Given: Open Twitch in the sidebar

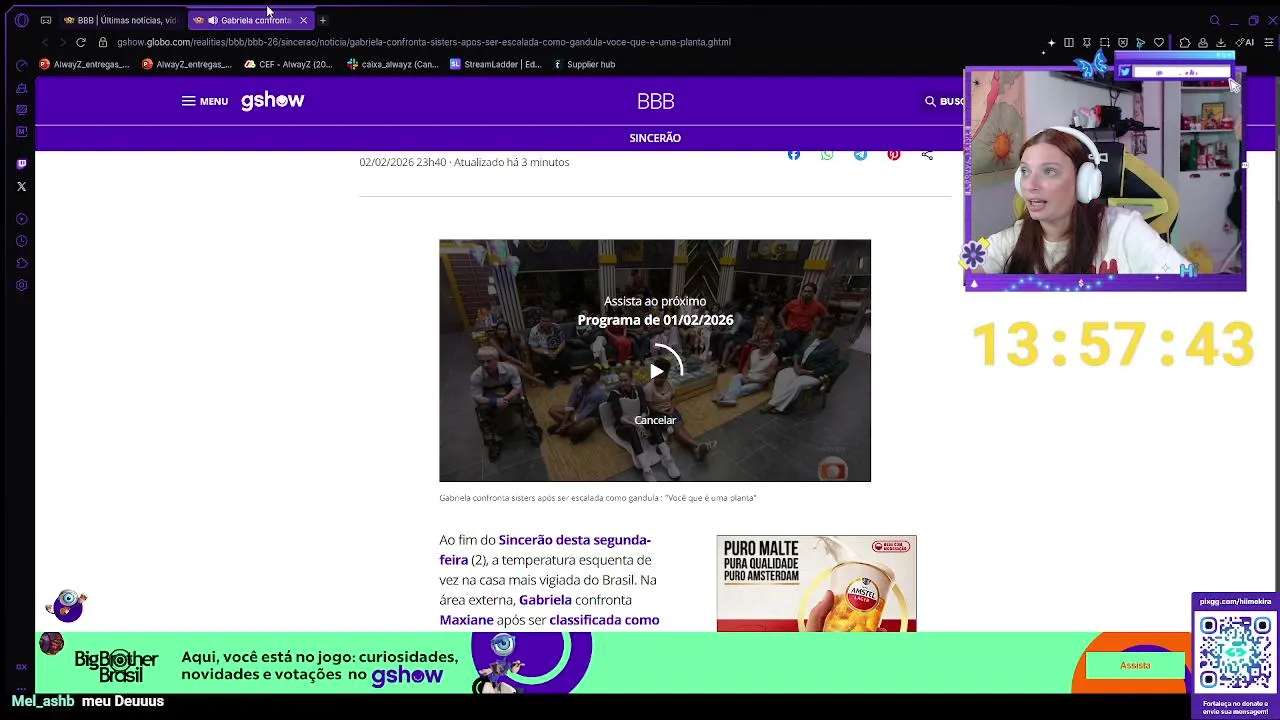Looking at the screenshot, I should [x=22, y=163].
